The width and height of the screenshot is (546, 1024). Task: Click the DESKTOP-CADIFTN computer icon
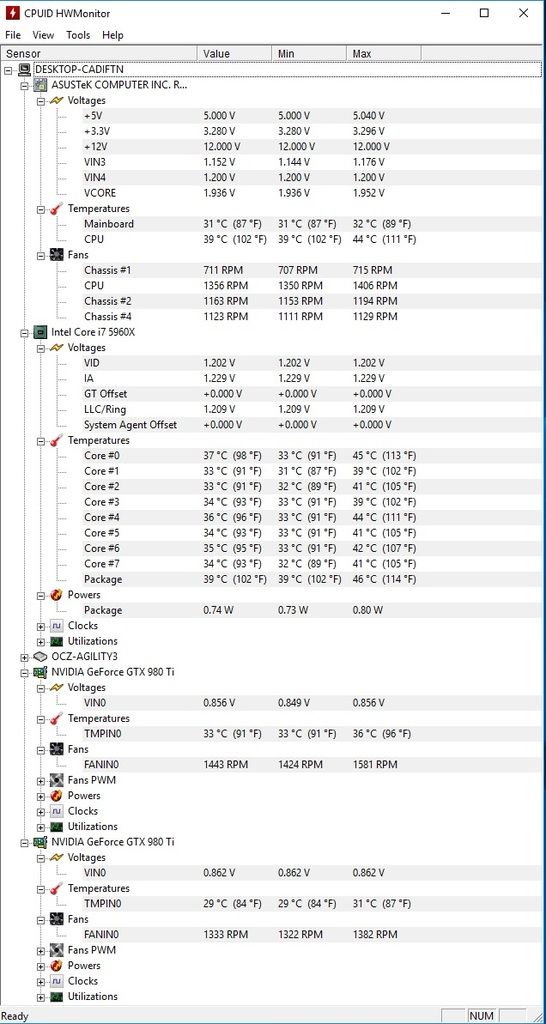pos(25,69)
